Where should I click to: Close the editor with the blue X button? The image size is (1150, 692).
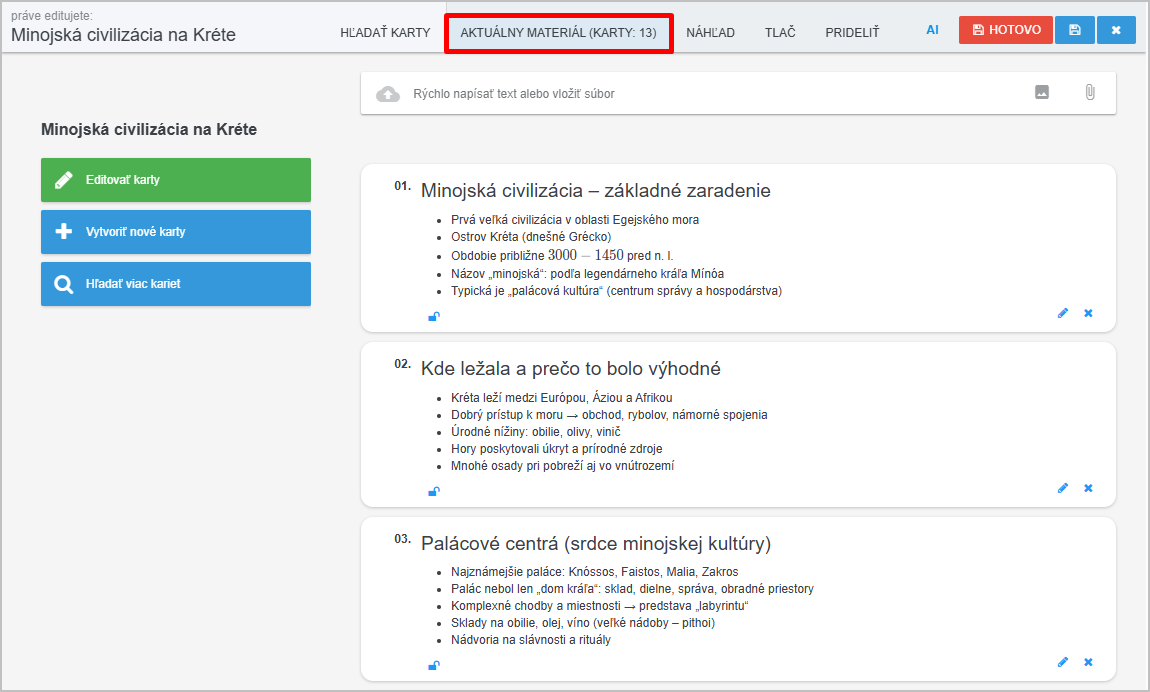pos(1116,30)
